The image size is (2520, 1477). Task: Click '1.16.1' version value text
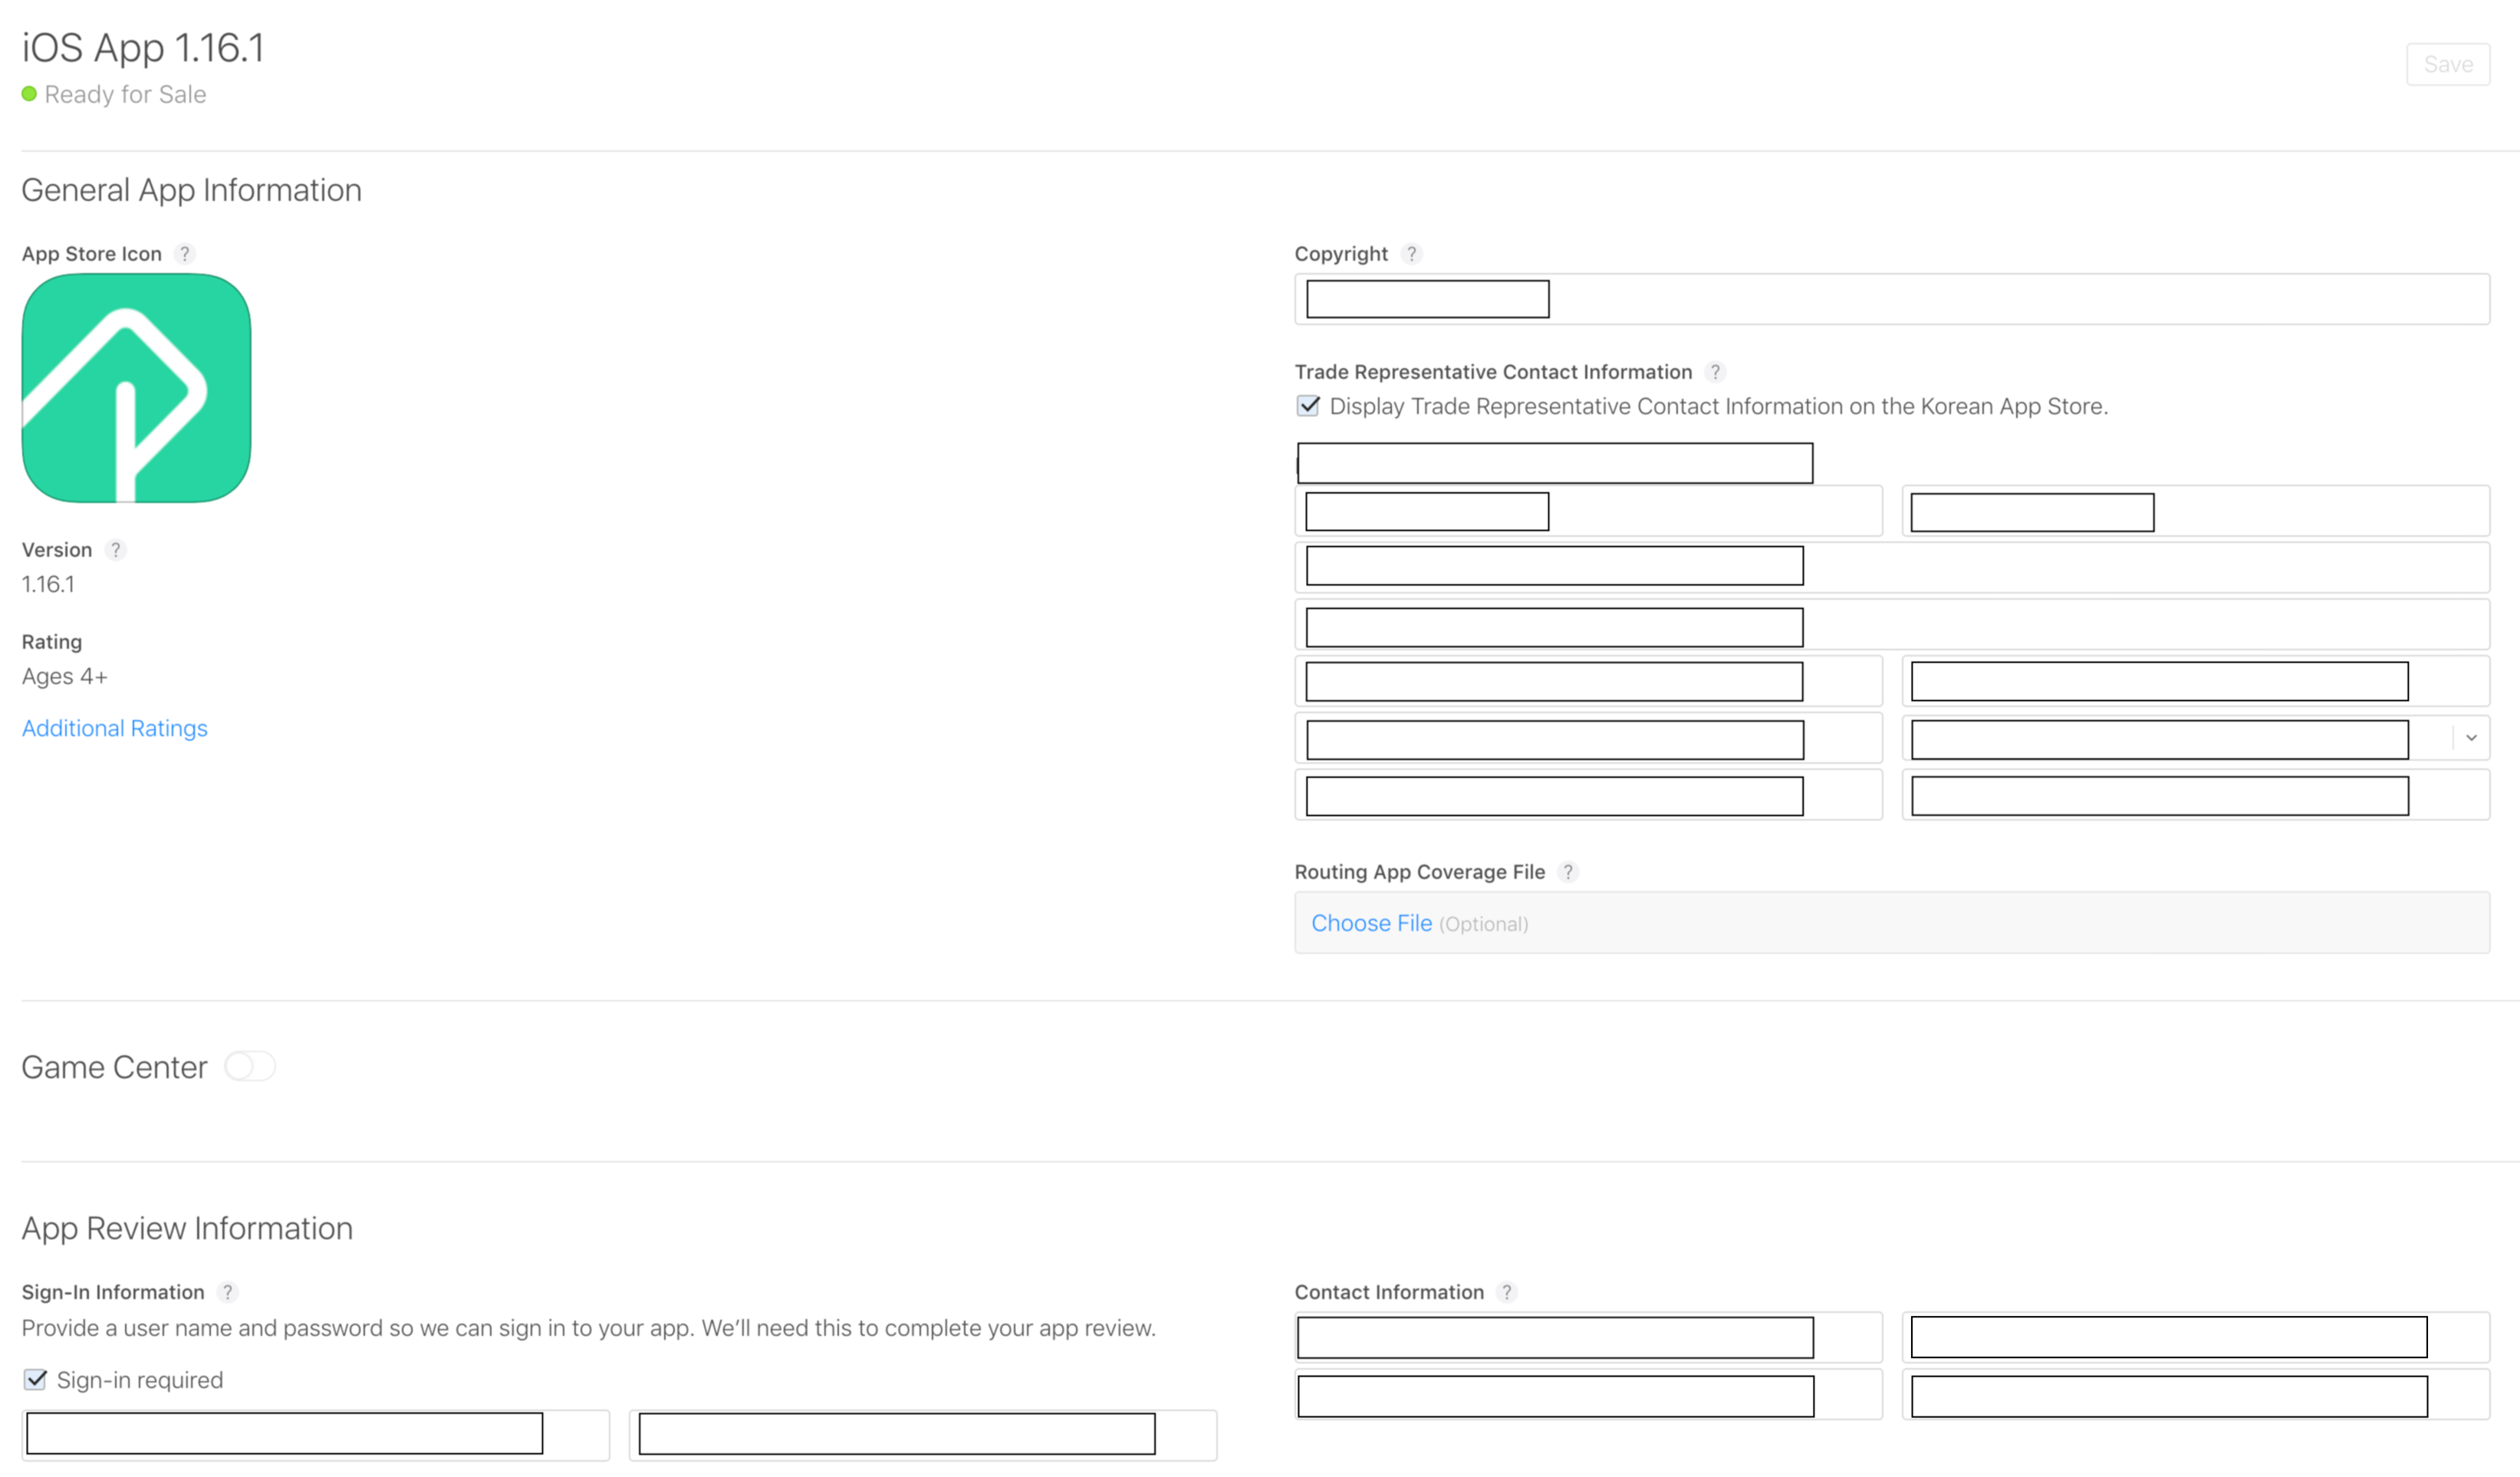[48, 584]
